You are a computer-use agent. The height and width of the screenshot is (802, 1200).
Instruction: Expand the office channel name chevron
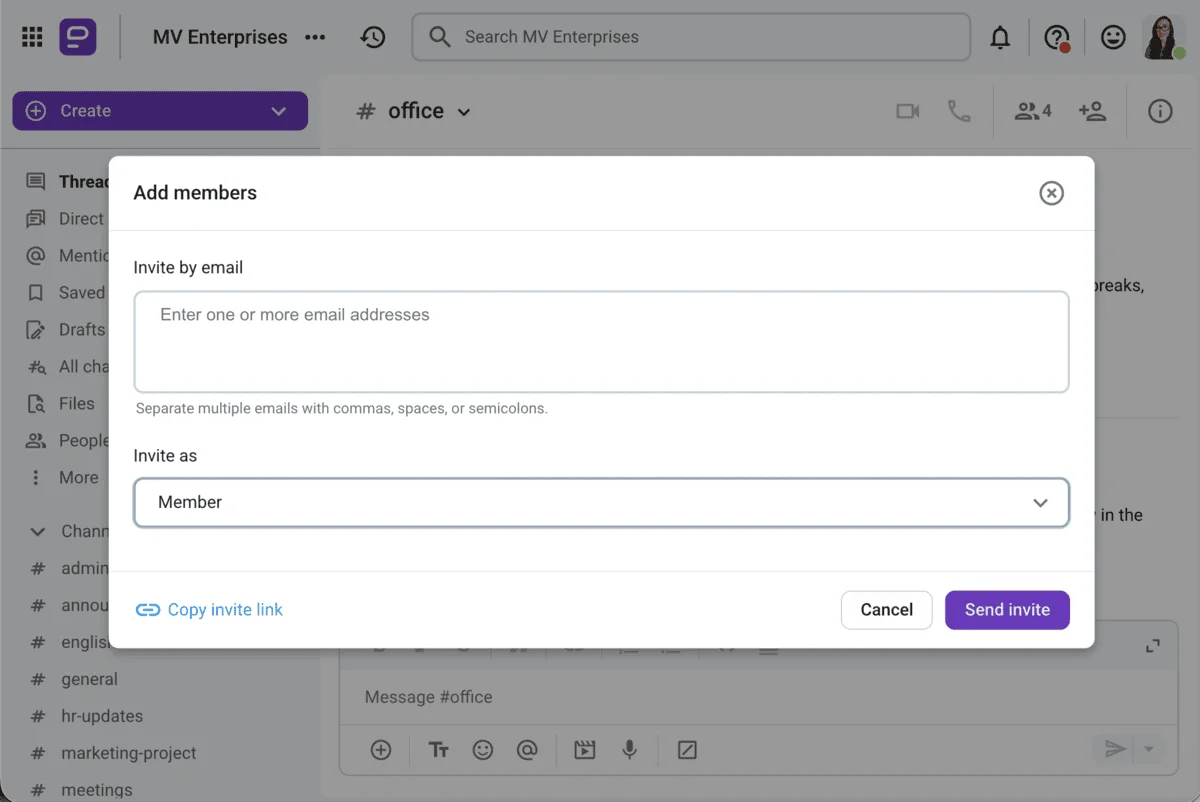click(x=464, y=112)
